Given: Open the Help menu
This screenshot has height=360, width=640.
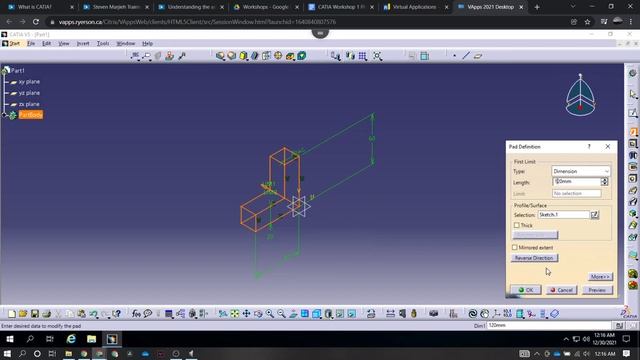Looking at the screenshot, I should (x=147, y=43).
